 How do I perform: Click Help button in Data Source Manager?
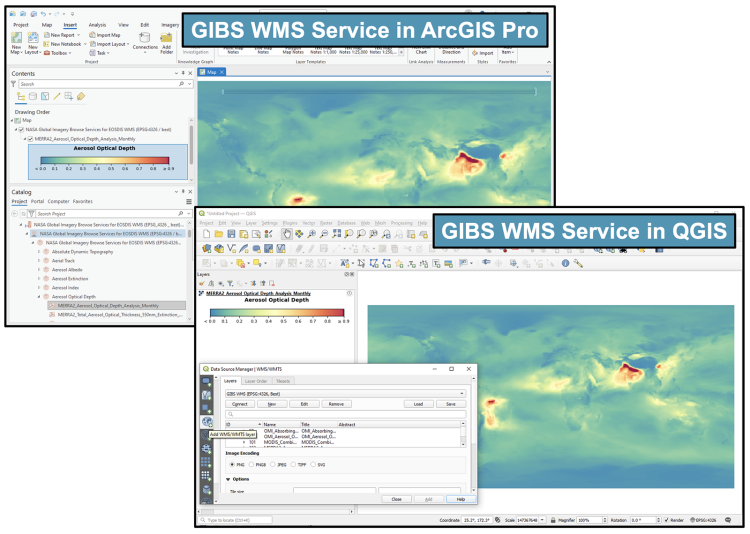coord(461,499)
